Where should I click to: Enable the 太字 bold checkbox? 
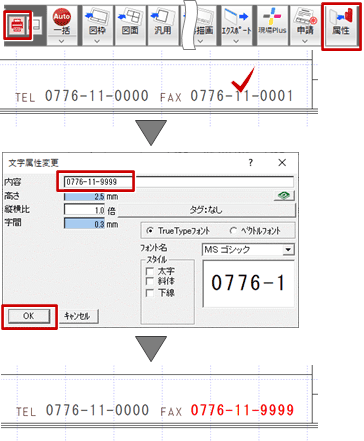[x=150, y=271]
